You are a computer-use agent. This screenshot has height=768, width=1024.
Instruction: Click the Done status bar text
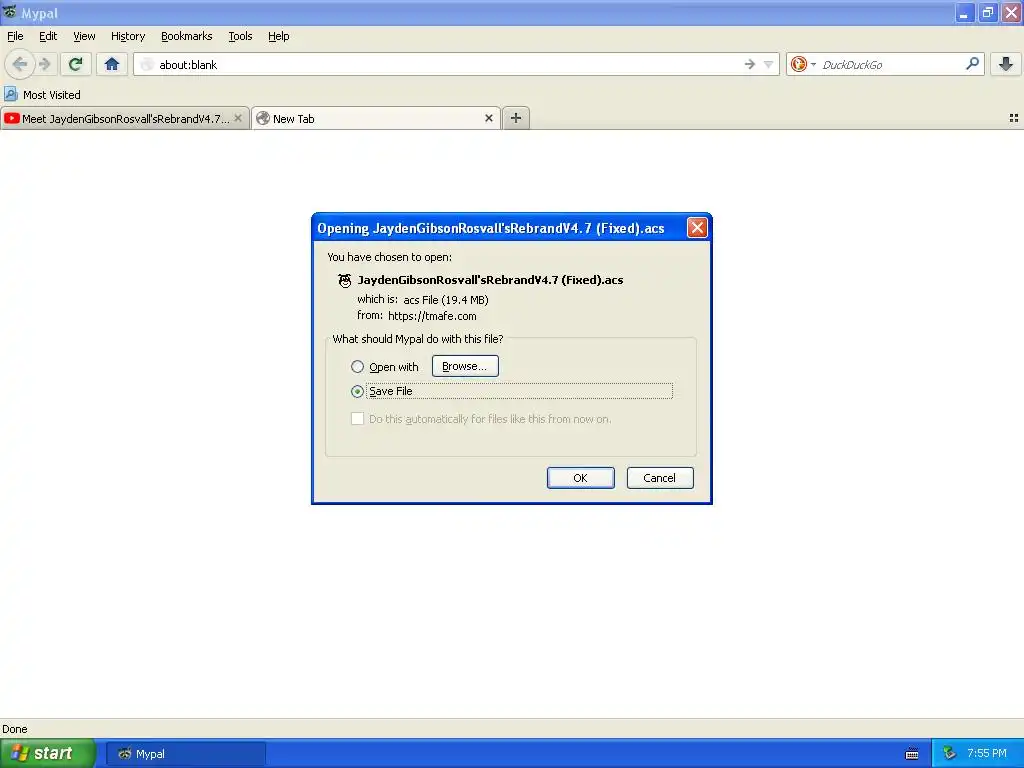click(x=14, y=729)
